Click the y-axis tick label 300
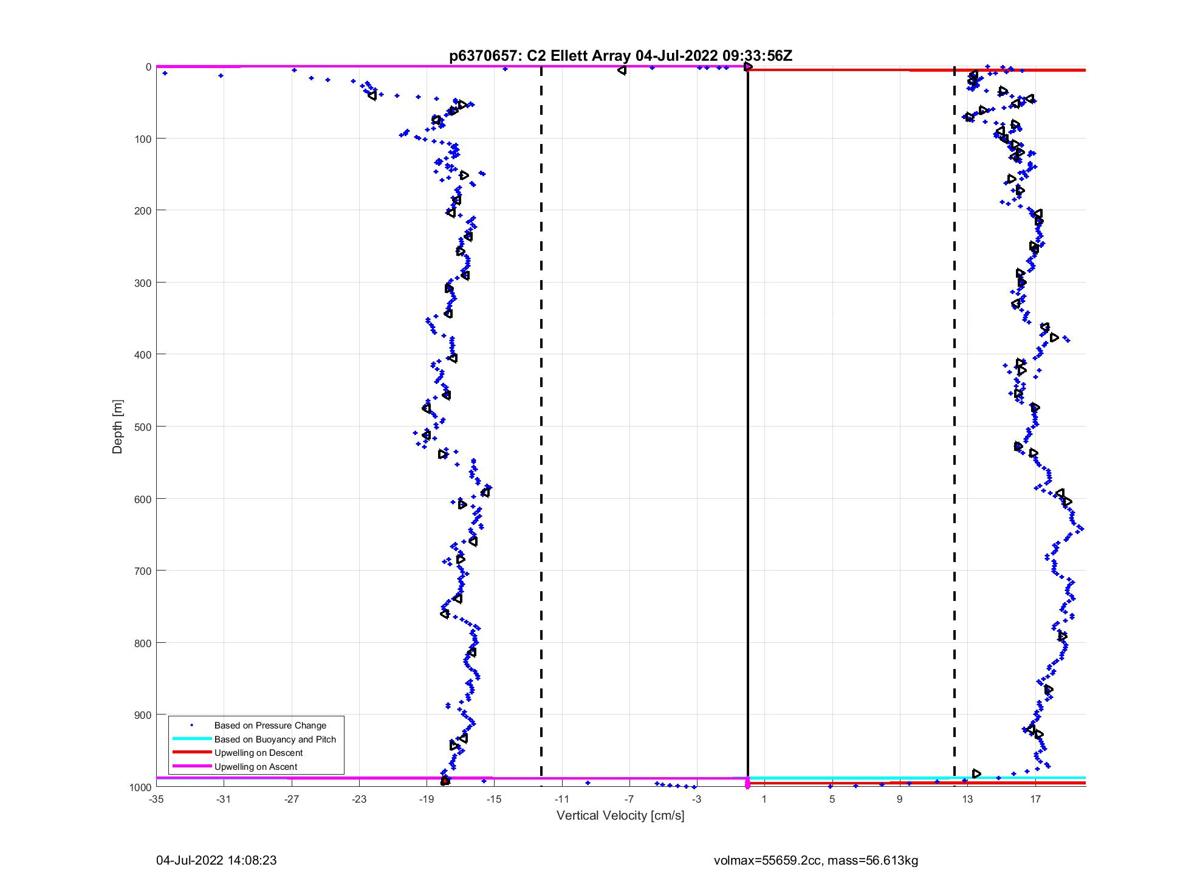This screenshot has width=1200, height=885. pos(141,282)
